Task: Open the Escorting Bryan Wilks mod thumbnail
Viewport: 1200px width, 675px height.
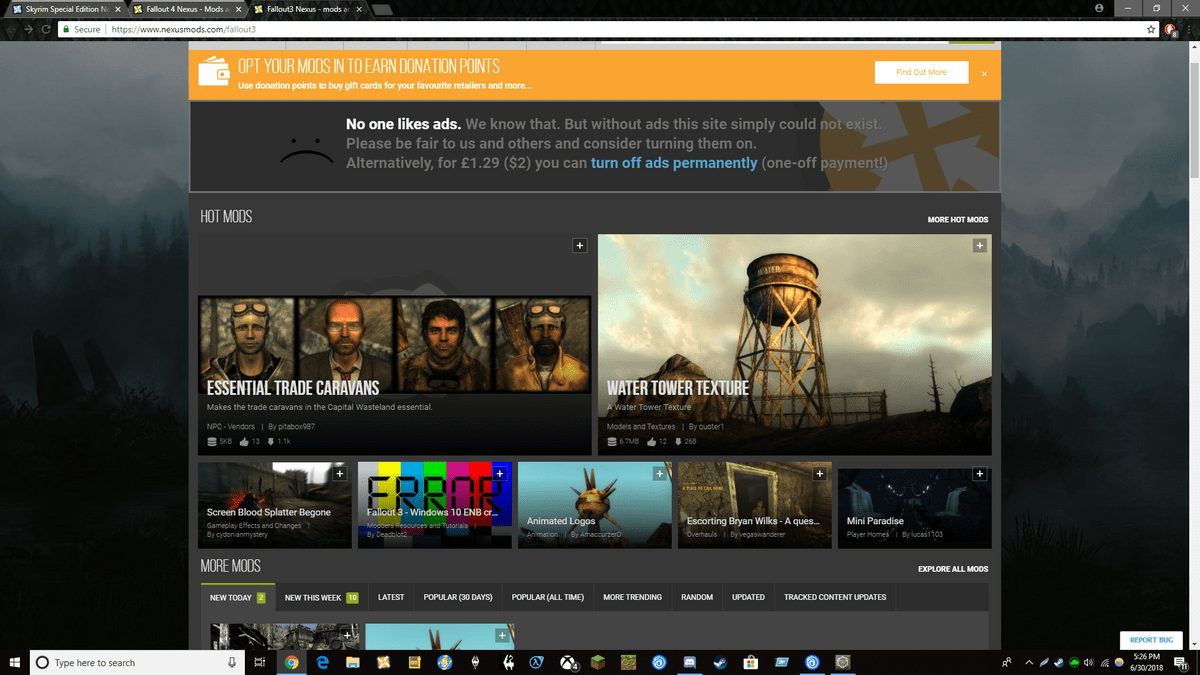Action: 754,504
